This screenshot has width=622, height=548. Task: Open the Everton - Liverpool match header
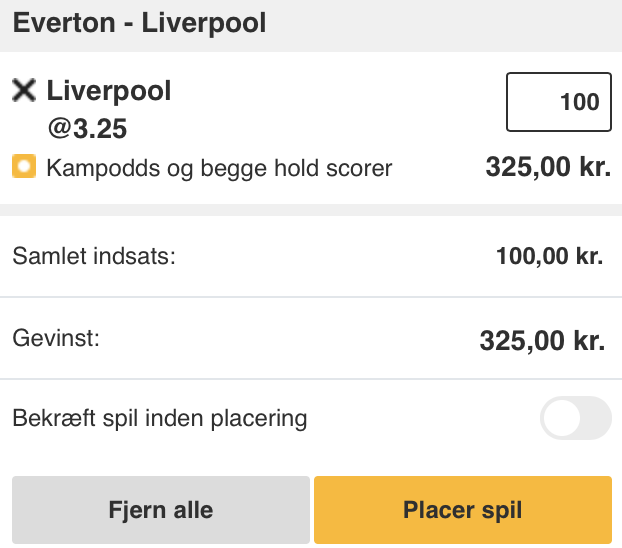click(x=311, y=24)
